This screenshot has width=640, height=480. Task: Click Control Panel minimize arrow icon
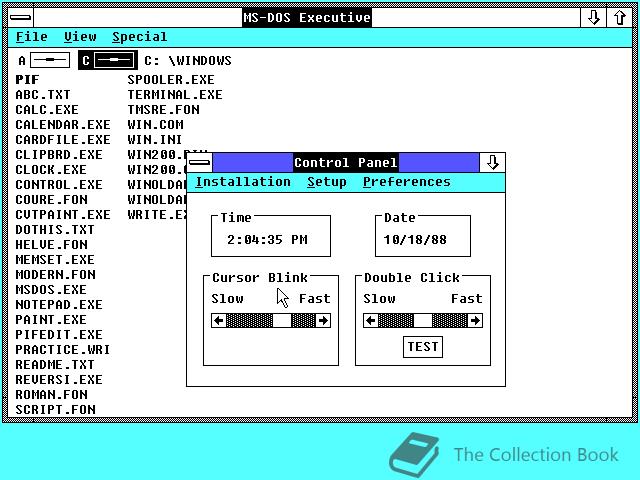(x=492, y=163)
